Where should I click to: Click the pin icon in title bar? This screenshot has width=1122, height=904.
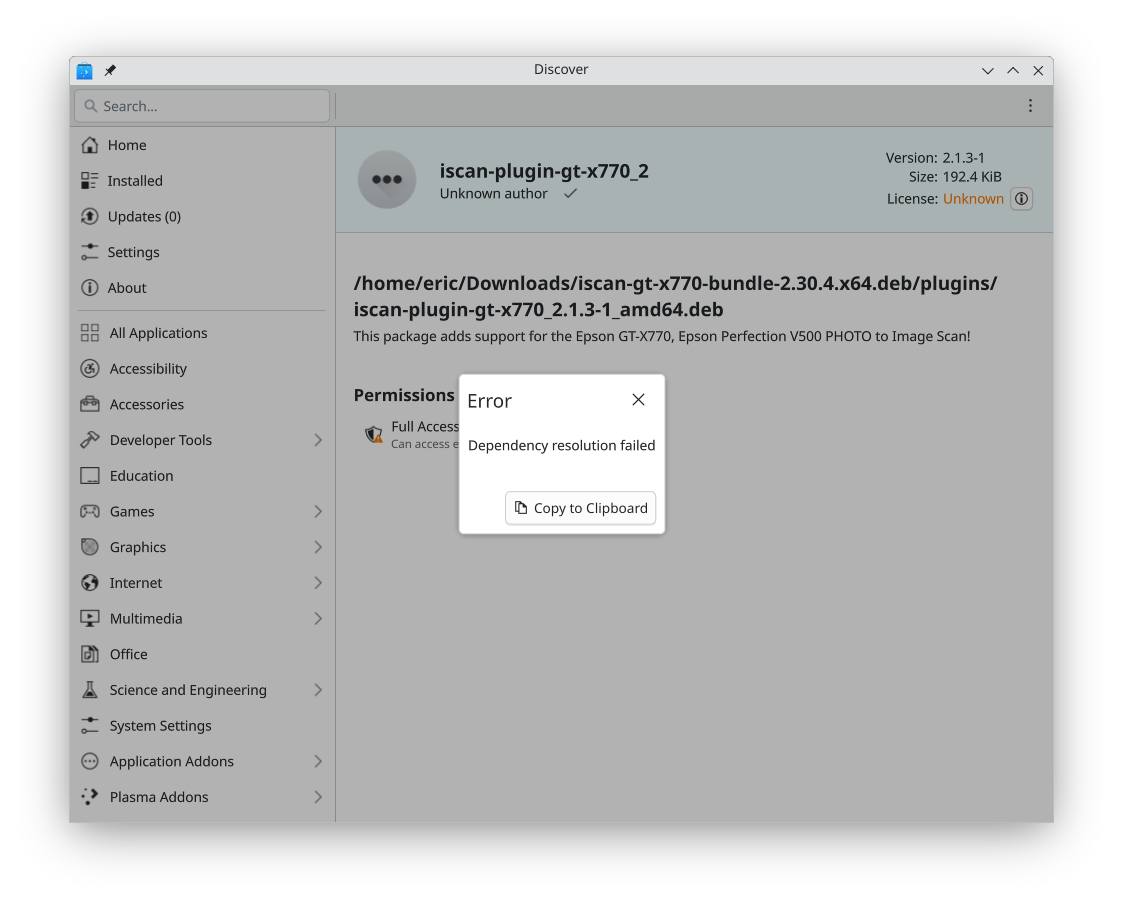coord(110,70)
